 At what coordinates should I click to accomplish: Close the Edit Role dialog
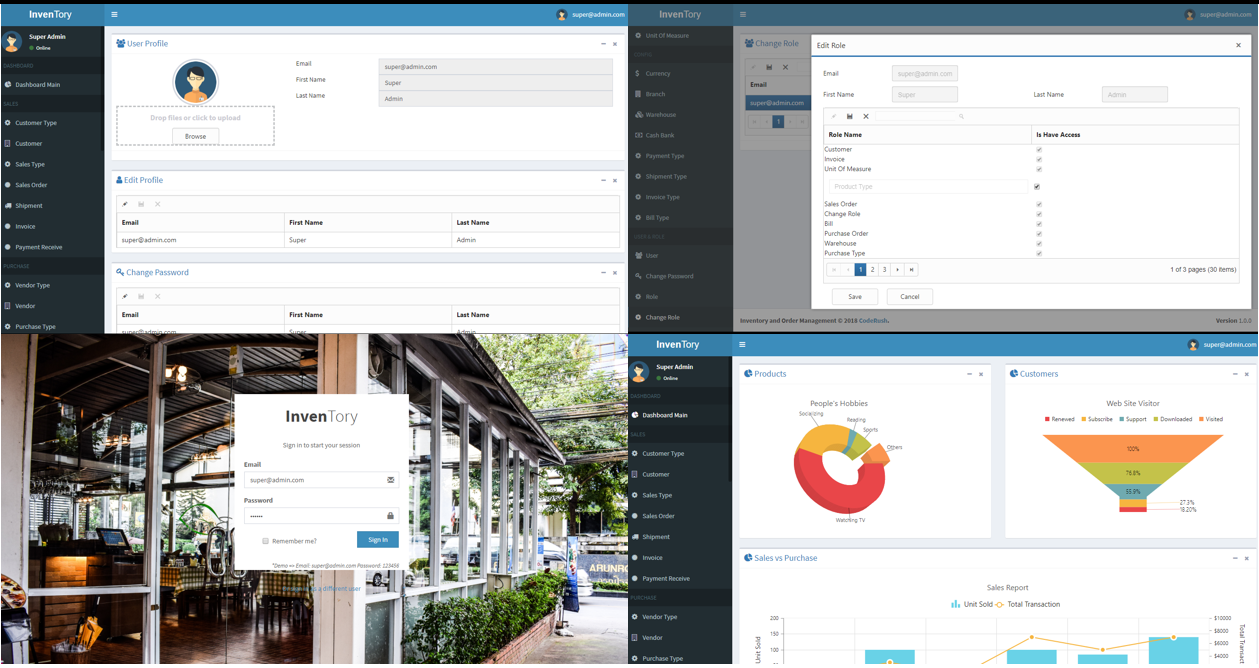(x=1238, y=45)
